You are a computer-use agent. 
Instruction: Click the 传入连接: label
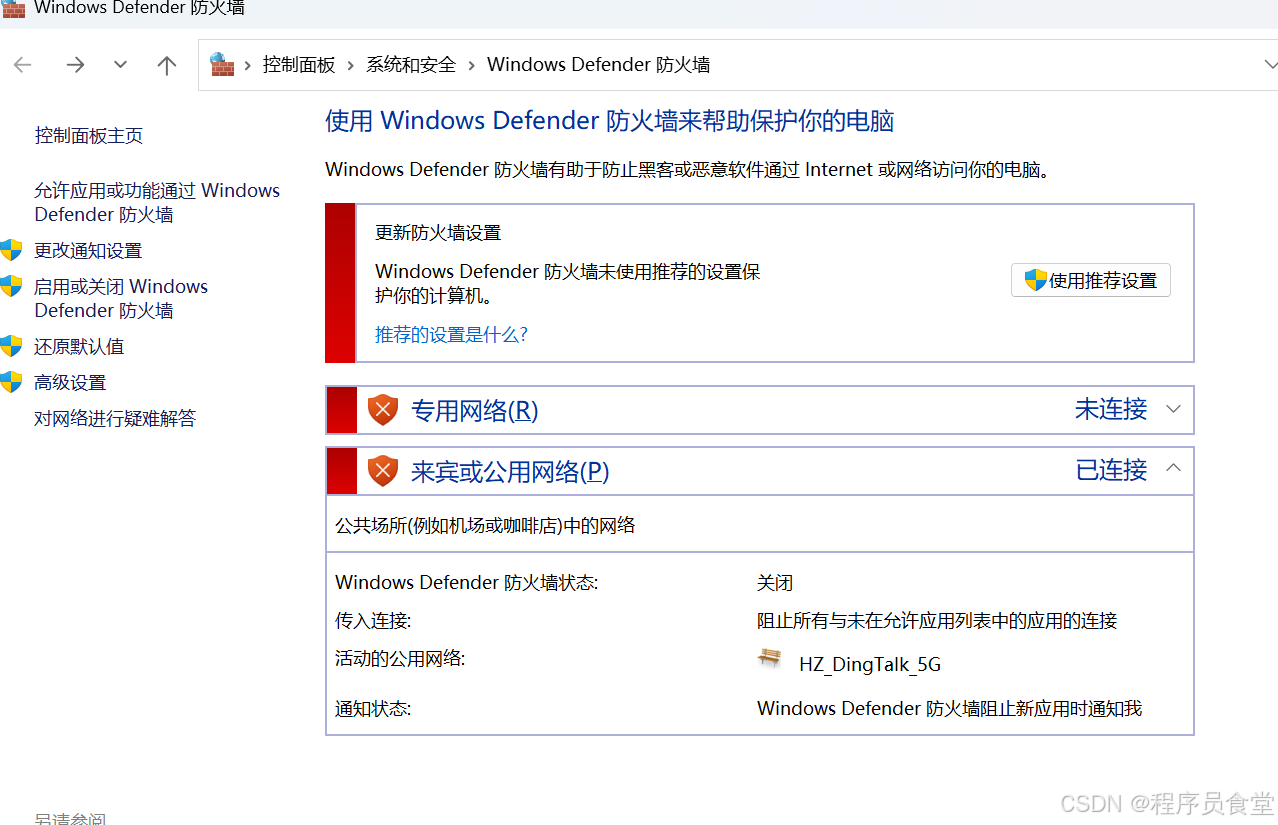pyautogui.click(x=373, y=621)
